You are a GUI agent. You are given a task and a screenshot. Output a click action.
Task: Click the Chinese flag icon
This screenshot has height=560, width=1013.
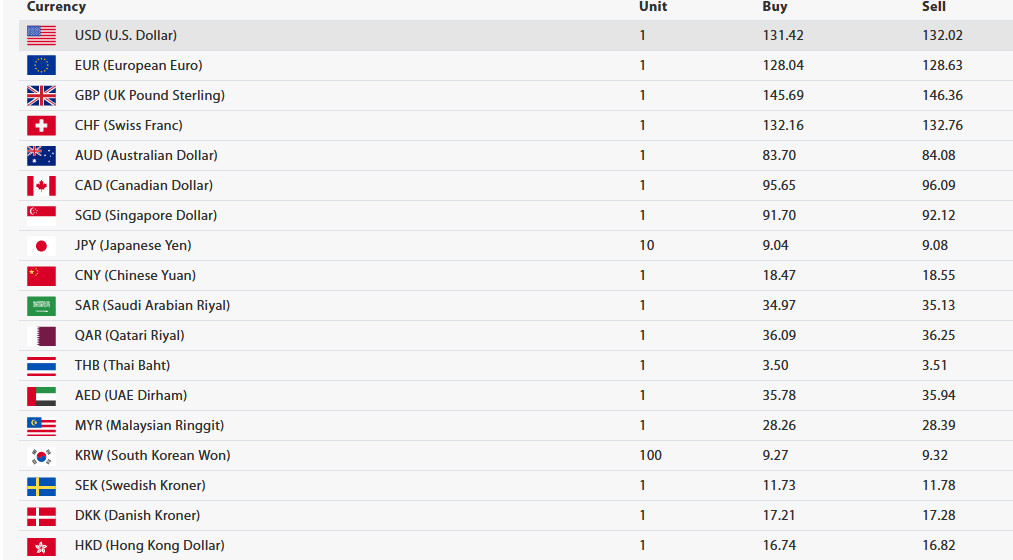coord(41,276)
